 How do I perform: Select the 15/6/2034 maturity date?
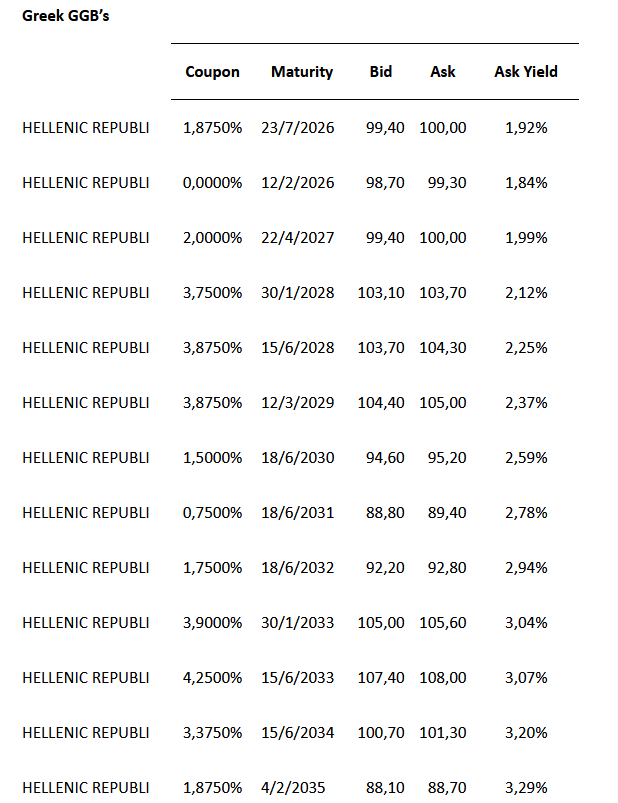coord(297,733)
